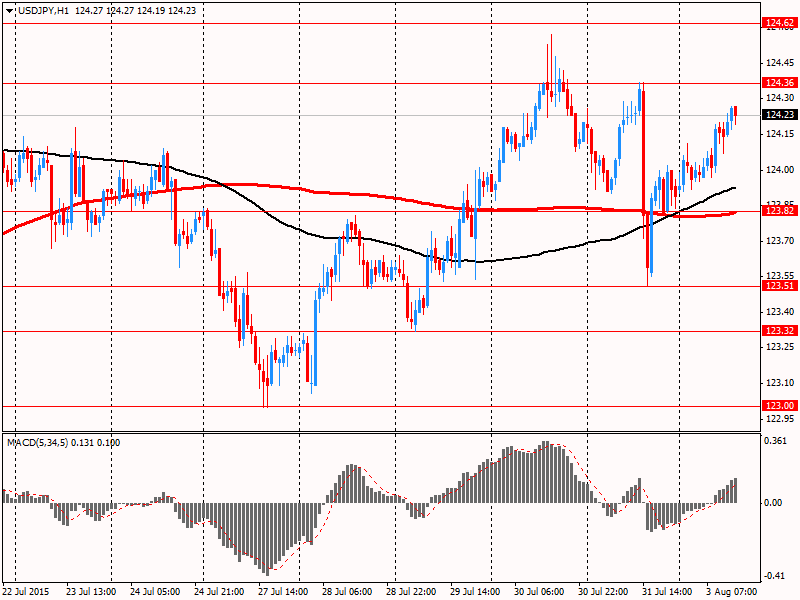Select the 123.00 support level label
This screenshot has height=600, width=800.
tap(779, 406)
